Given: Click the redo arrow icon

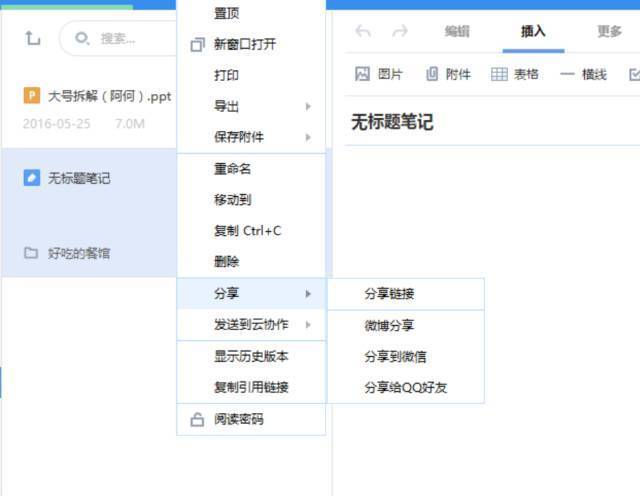Looking at the screenshot, I should [x=400, y=31].
